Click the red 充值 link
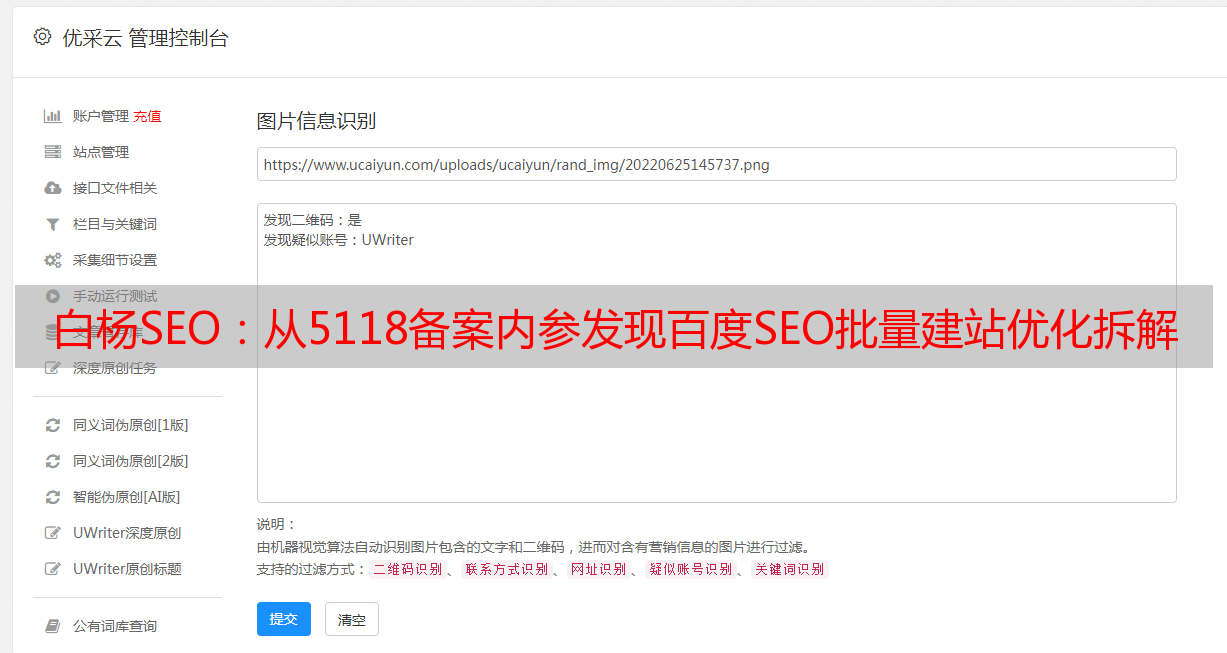The width and height of the screenshot is (1227, 653). click(147, 116)
